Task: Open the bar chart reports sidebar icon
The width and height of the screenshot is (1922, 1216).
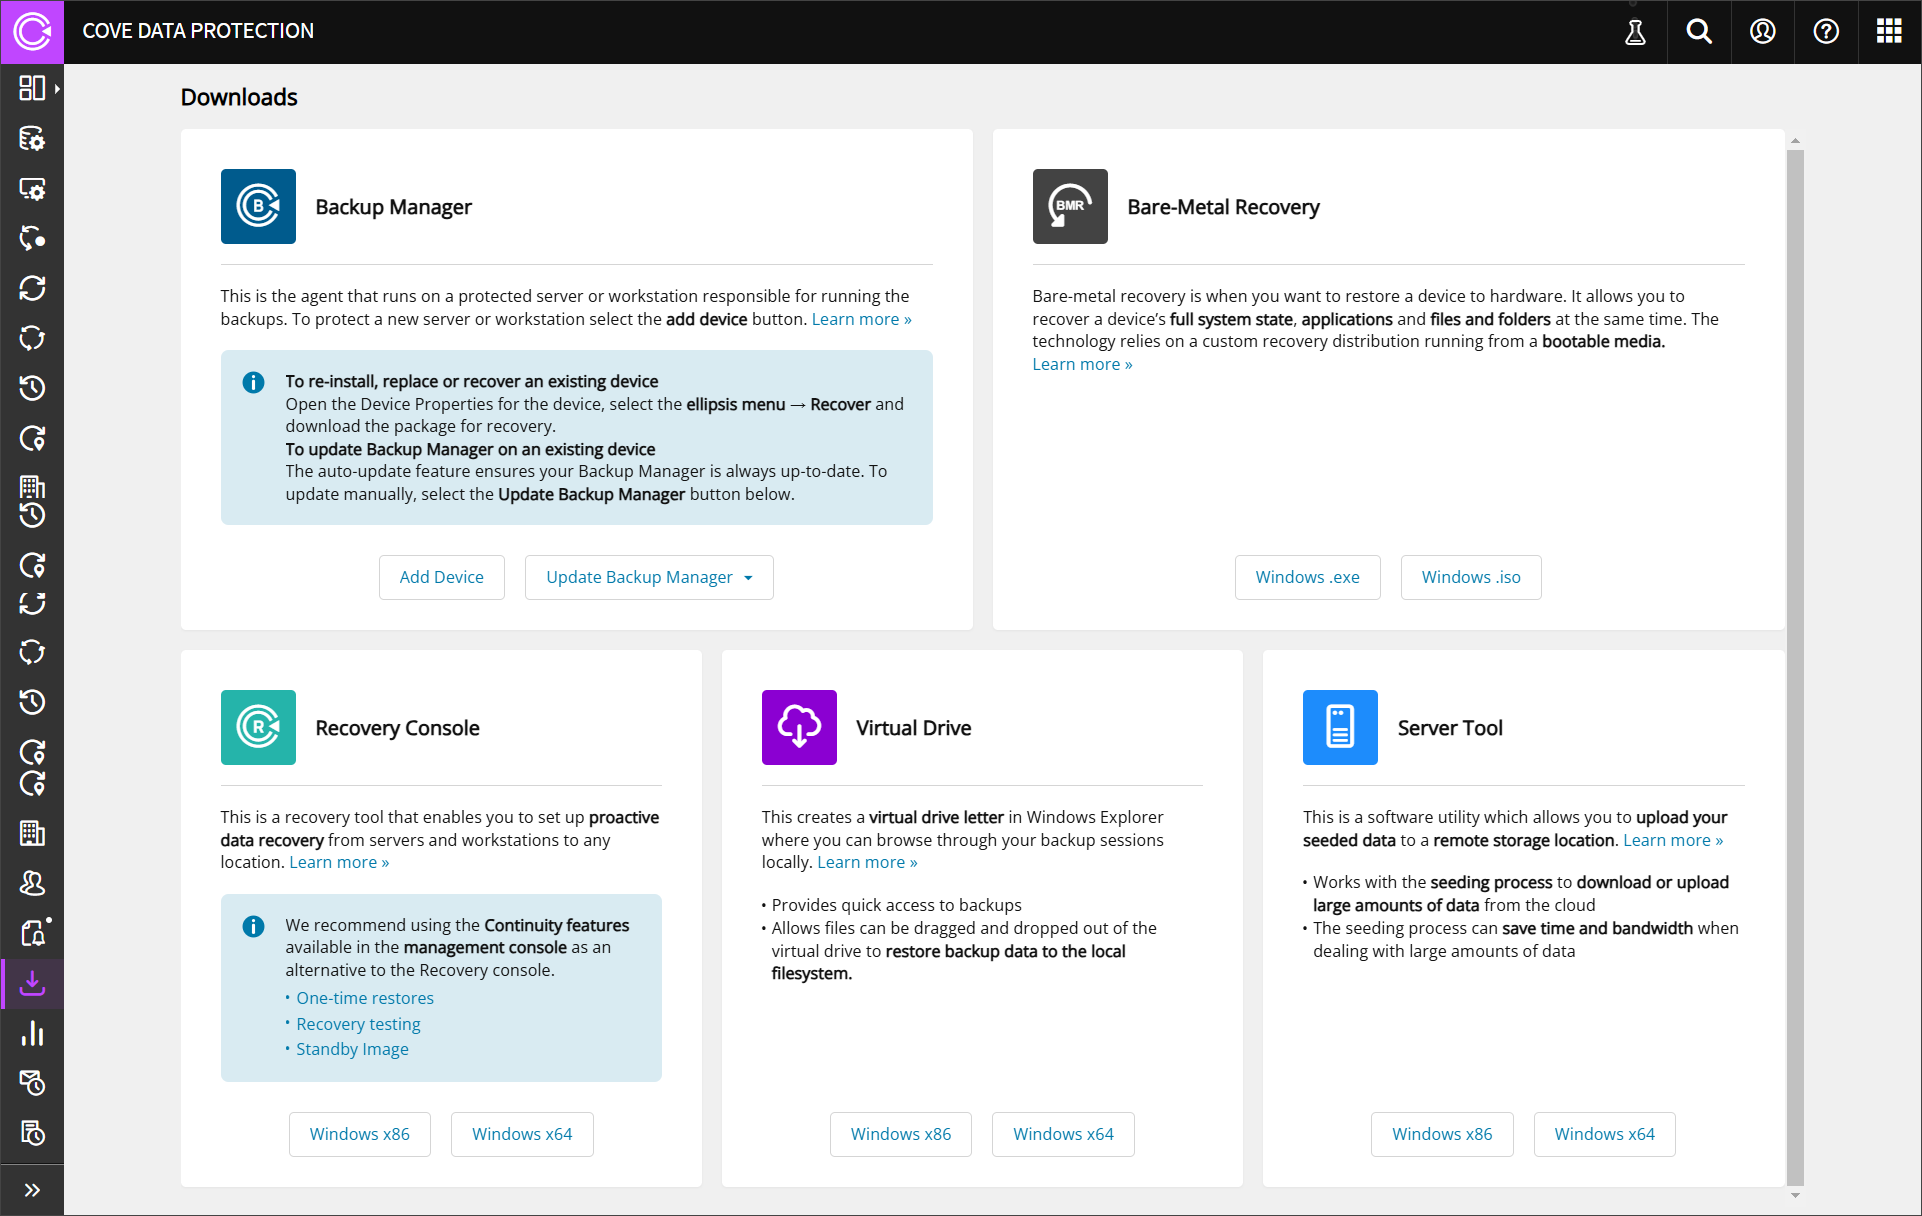Action: coord(32,1033)
